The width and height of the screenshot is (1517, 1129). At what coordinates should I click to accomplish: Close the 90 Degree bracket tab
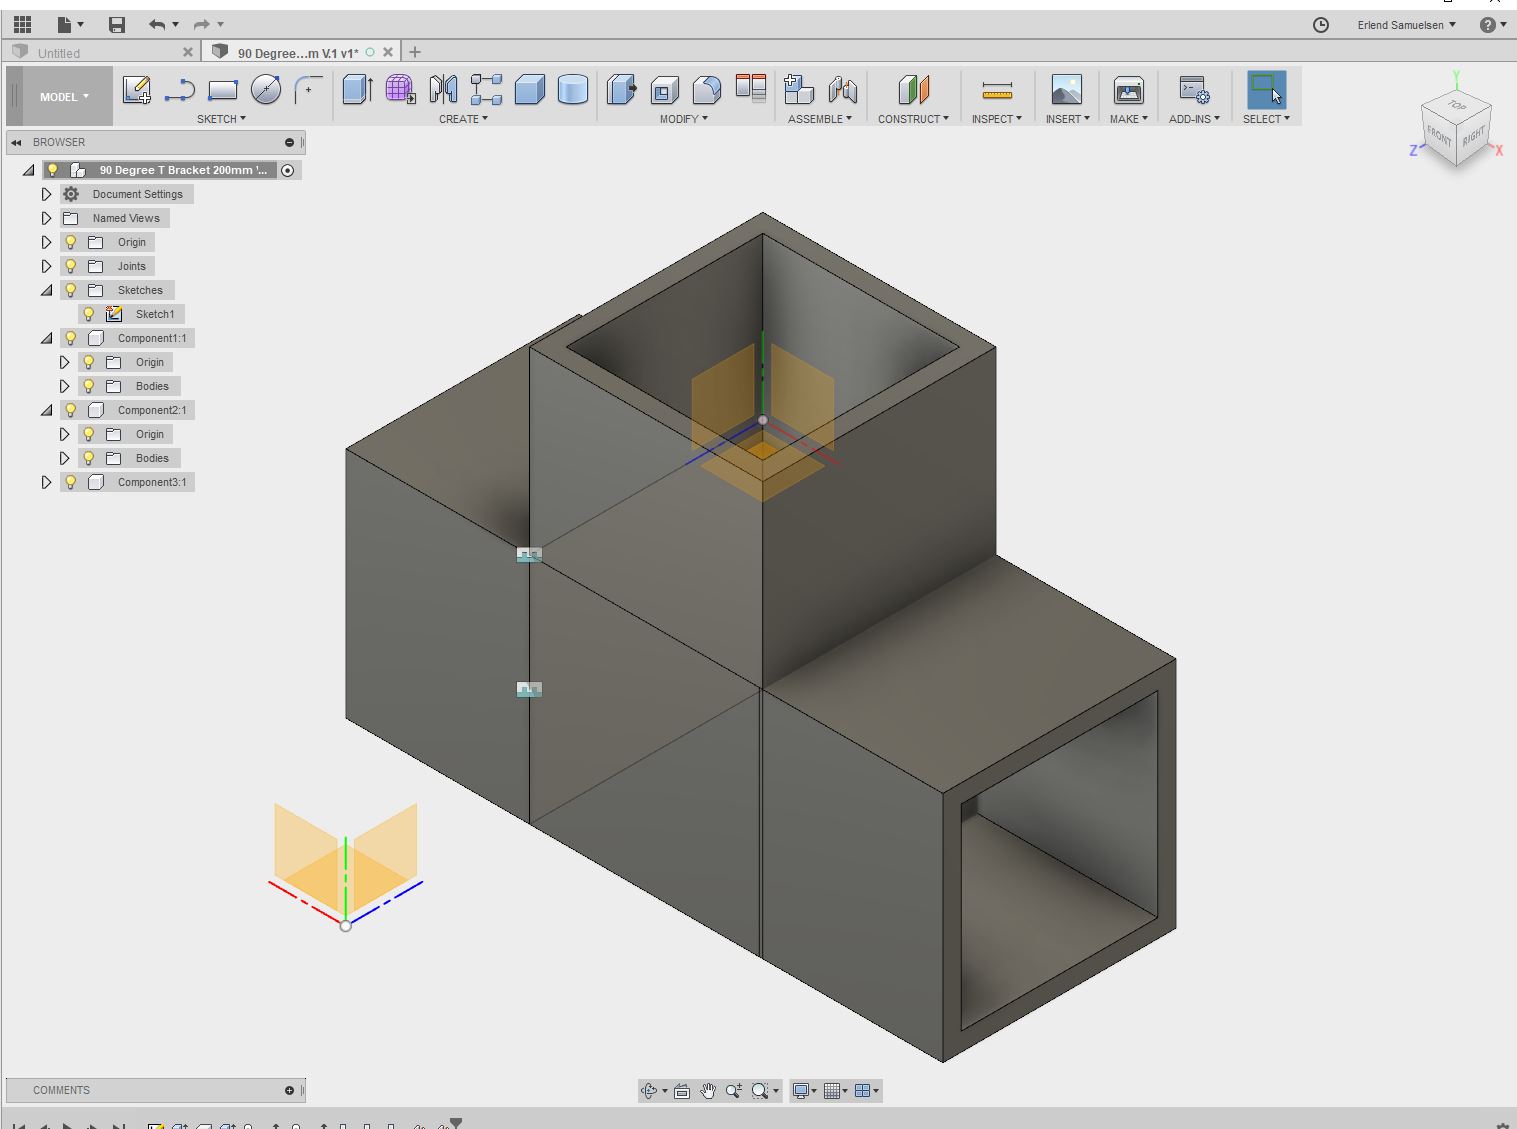[388, 52]
